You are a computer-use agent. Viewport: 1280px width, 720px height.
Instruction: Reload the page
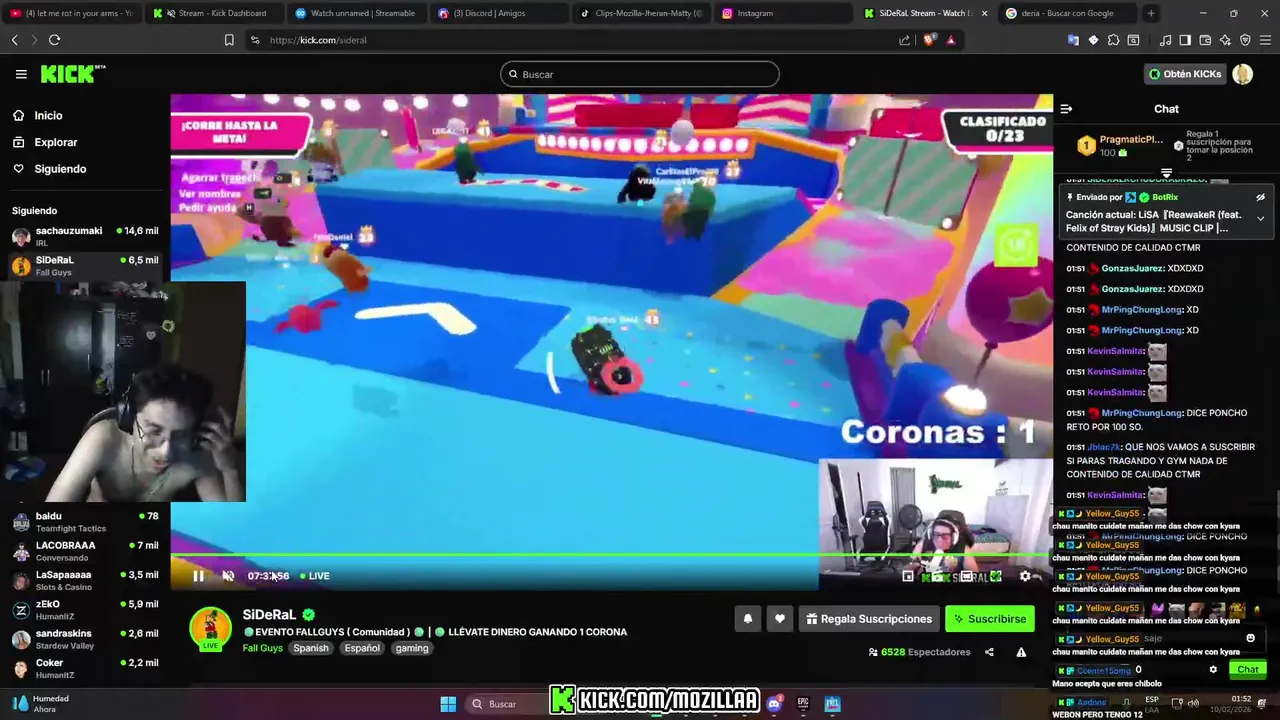54,40
